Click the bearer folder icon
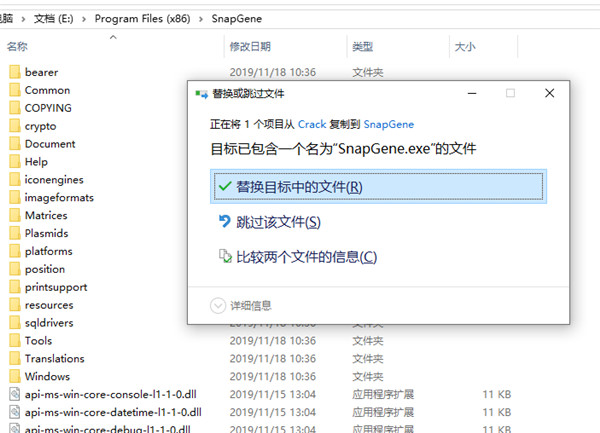 click(15, 72)
